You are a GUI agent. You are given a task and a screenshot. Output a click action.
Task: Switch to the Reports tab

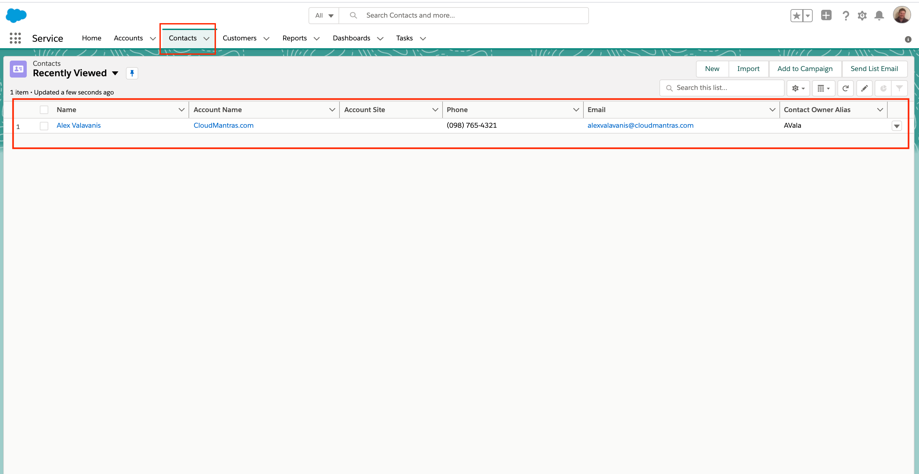click(x=294, y=38)
